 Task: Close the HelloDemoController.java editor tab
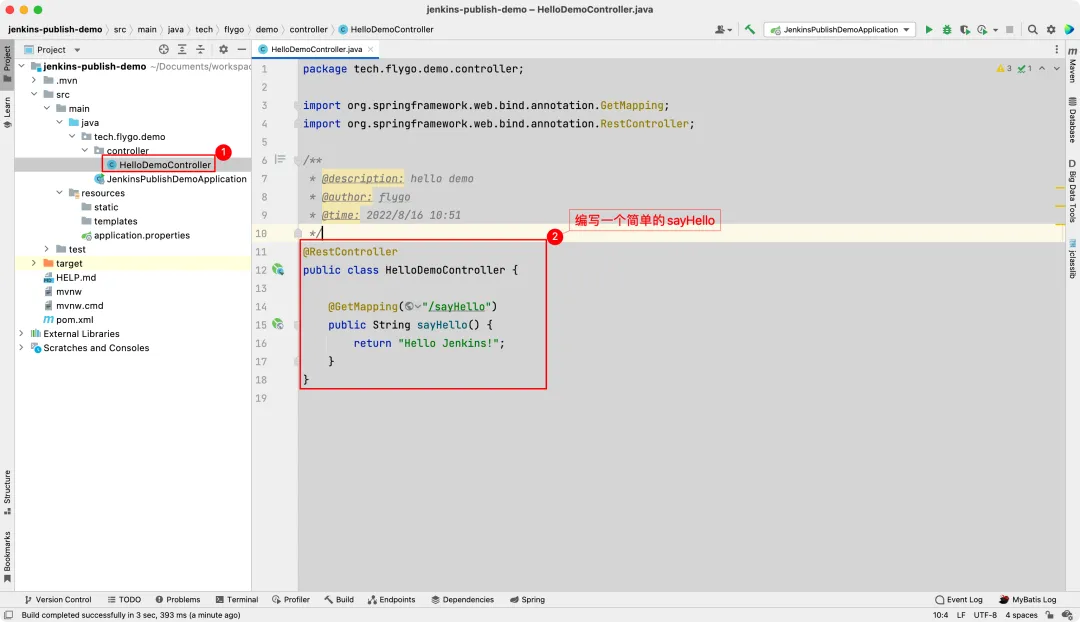coord(371,50)
